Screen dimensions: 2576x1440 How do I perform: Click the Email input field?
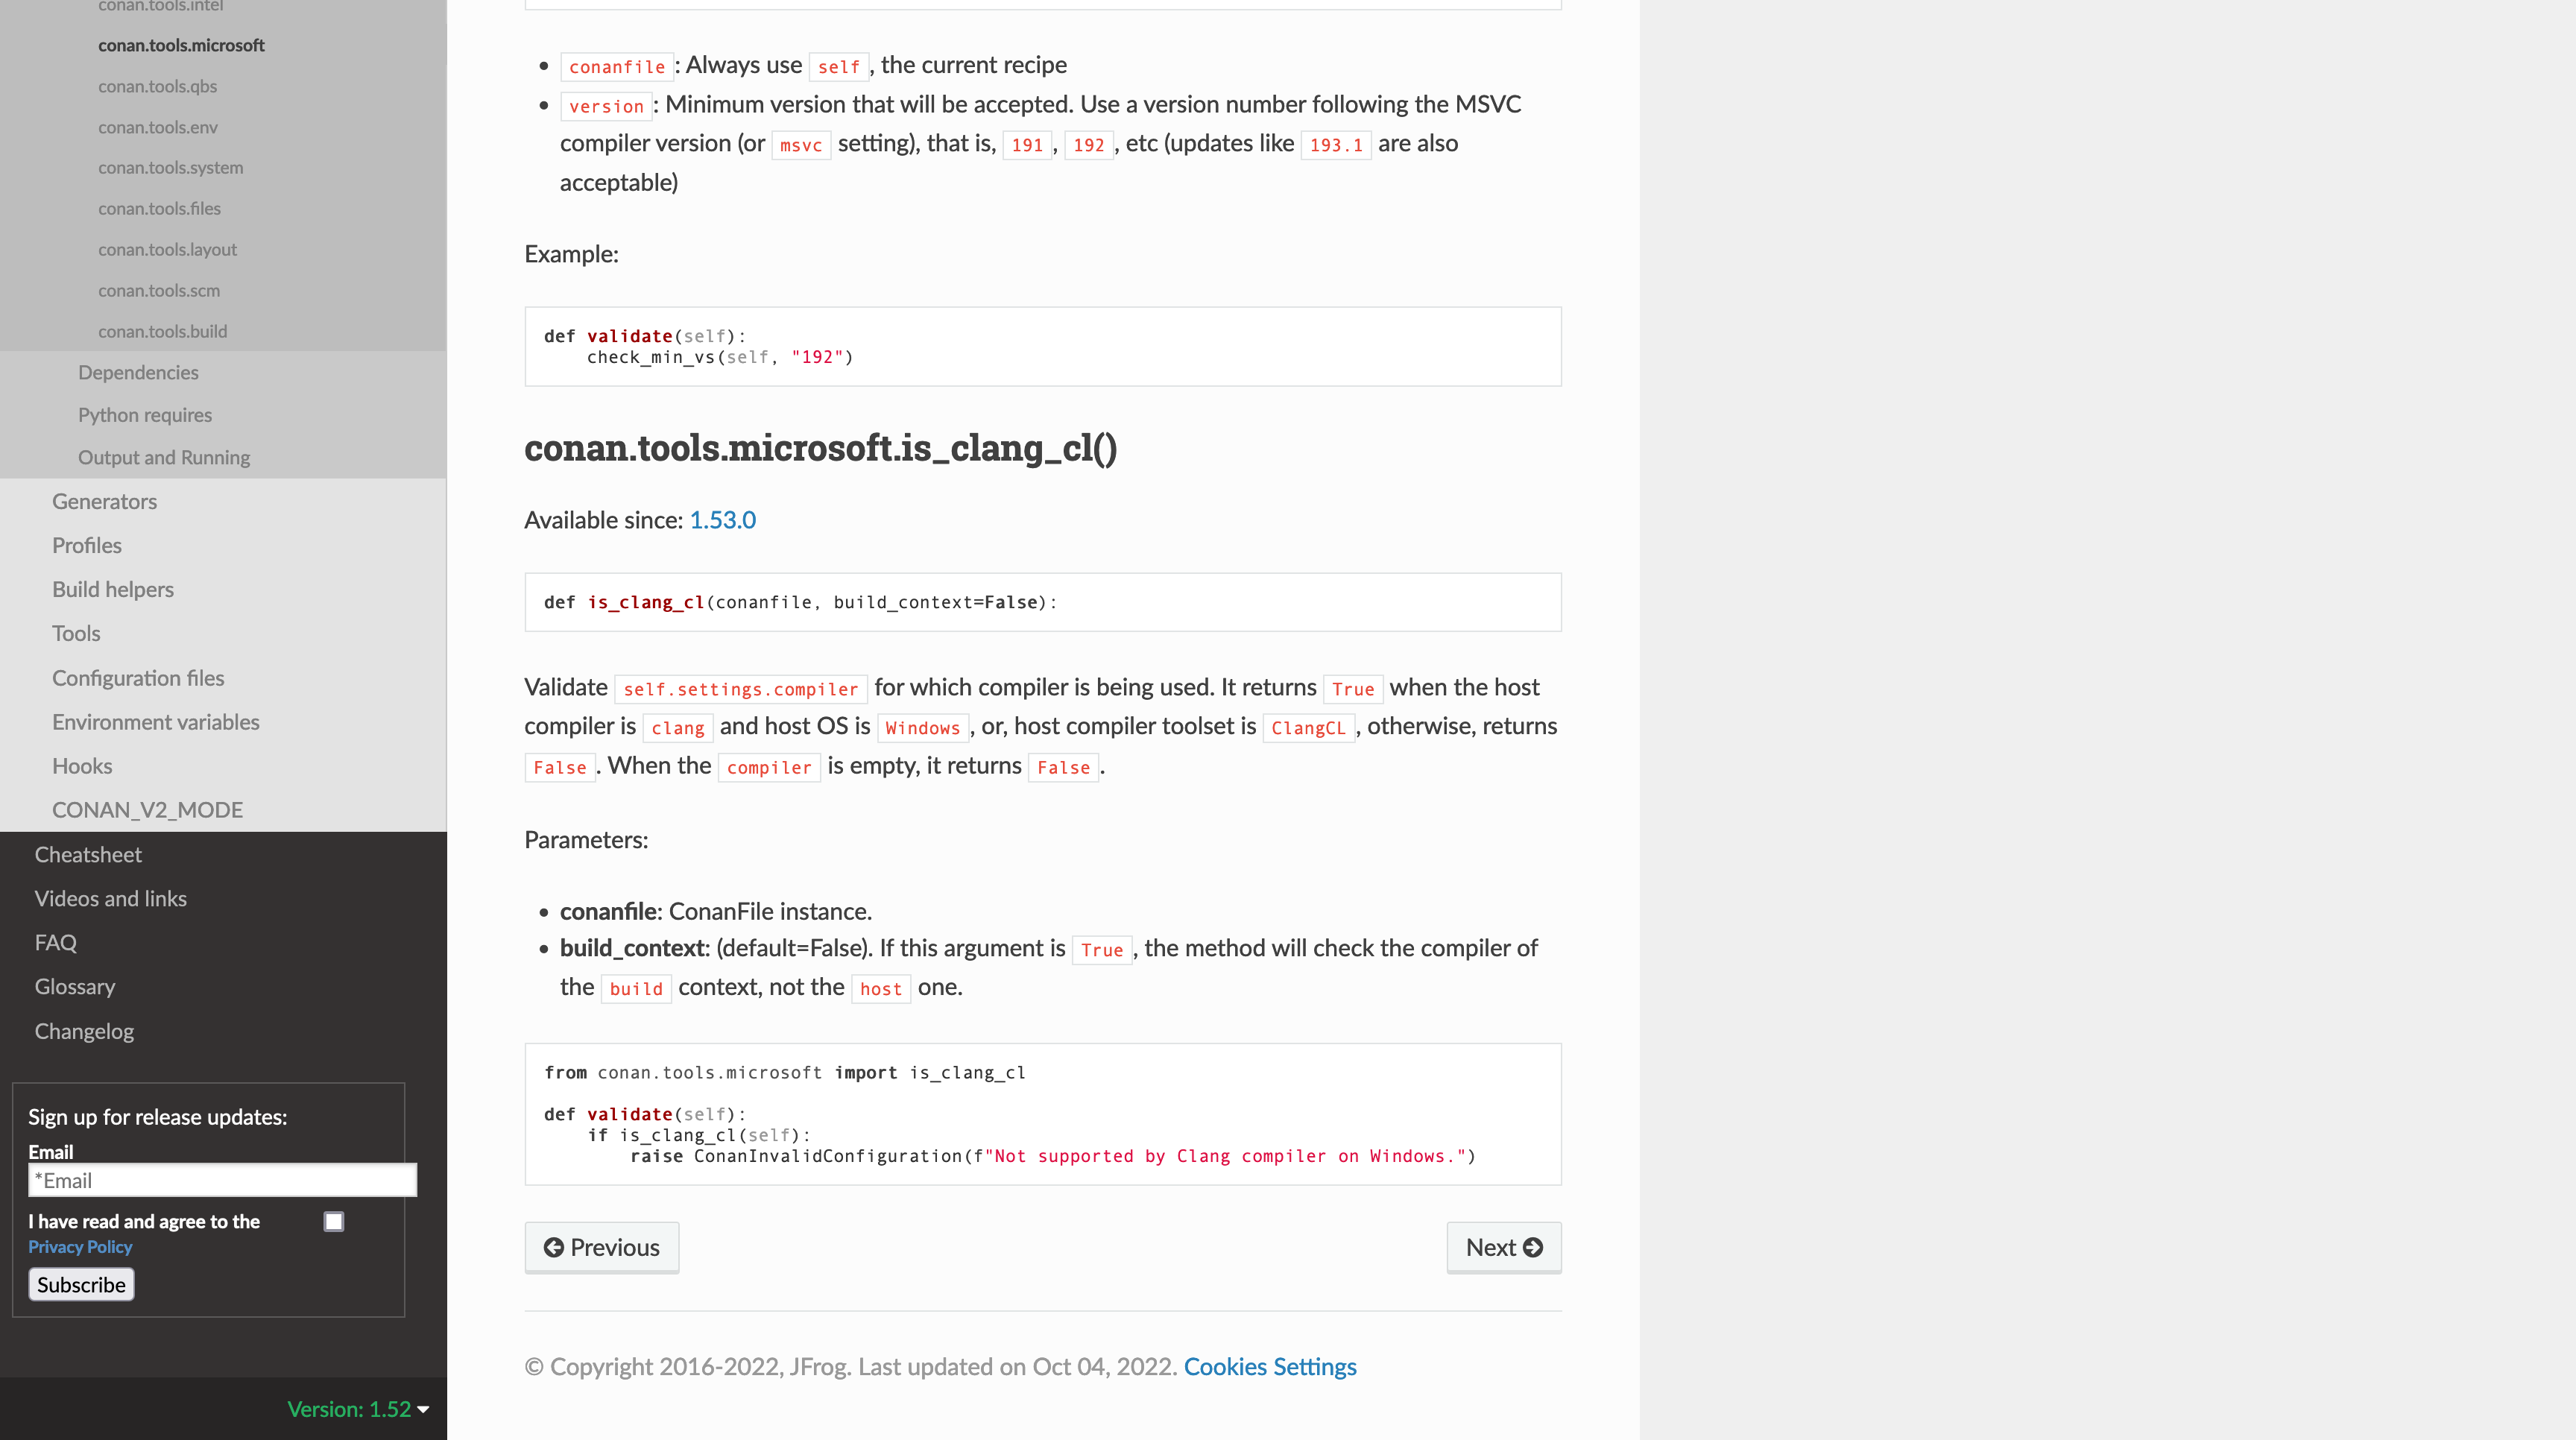click(222, 1180)
